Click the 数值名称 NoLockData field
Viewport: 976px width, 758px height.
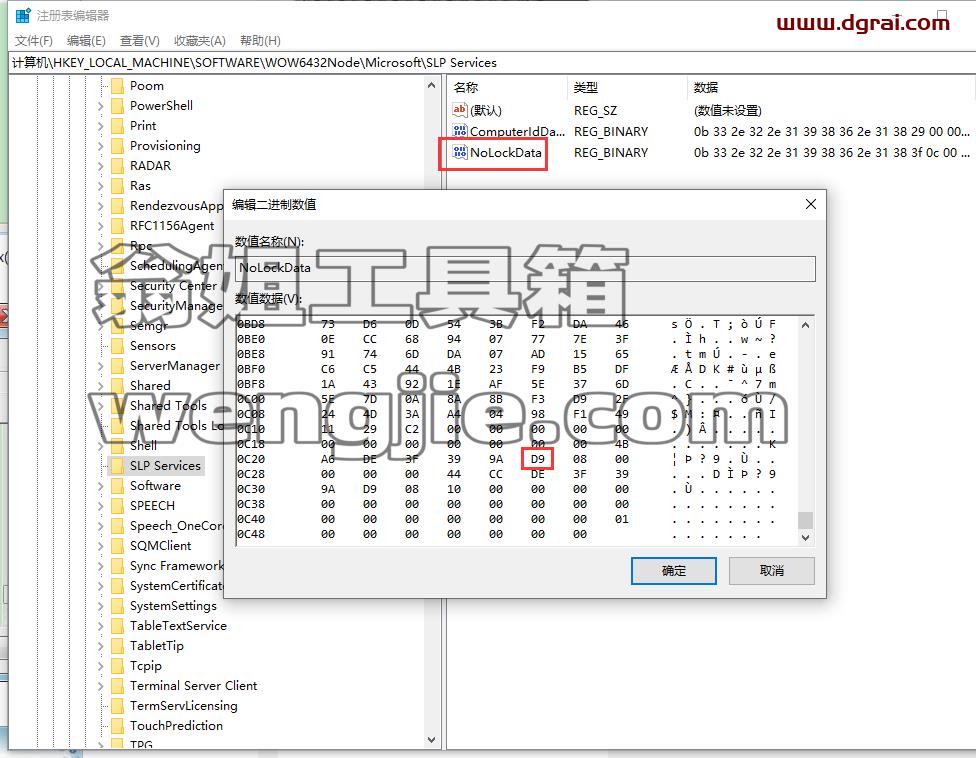pos(525,268)
